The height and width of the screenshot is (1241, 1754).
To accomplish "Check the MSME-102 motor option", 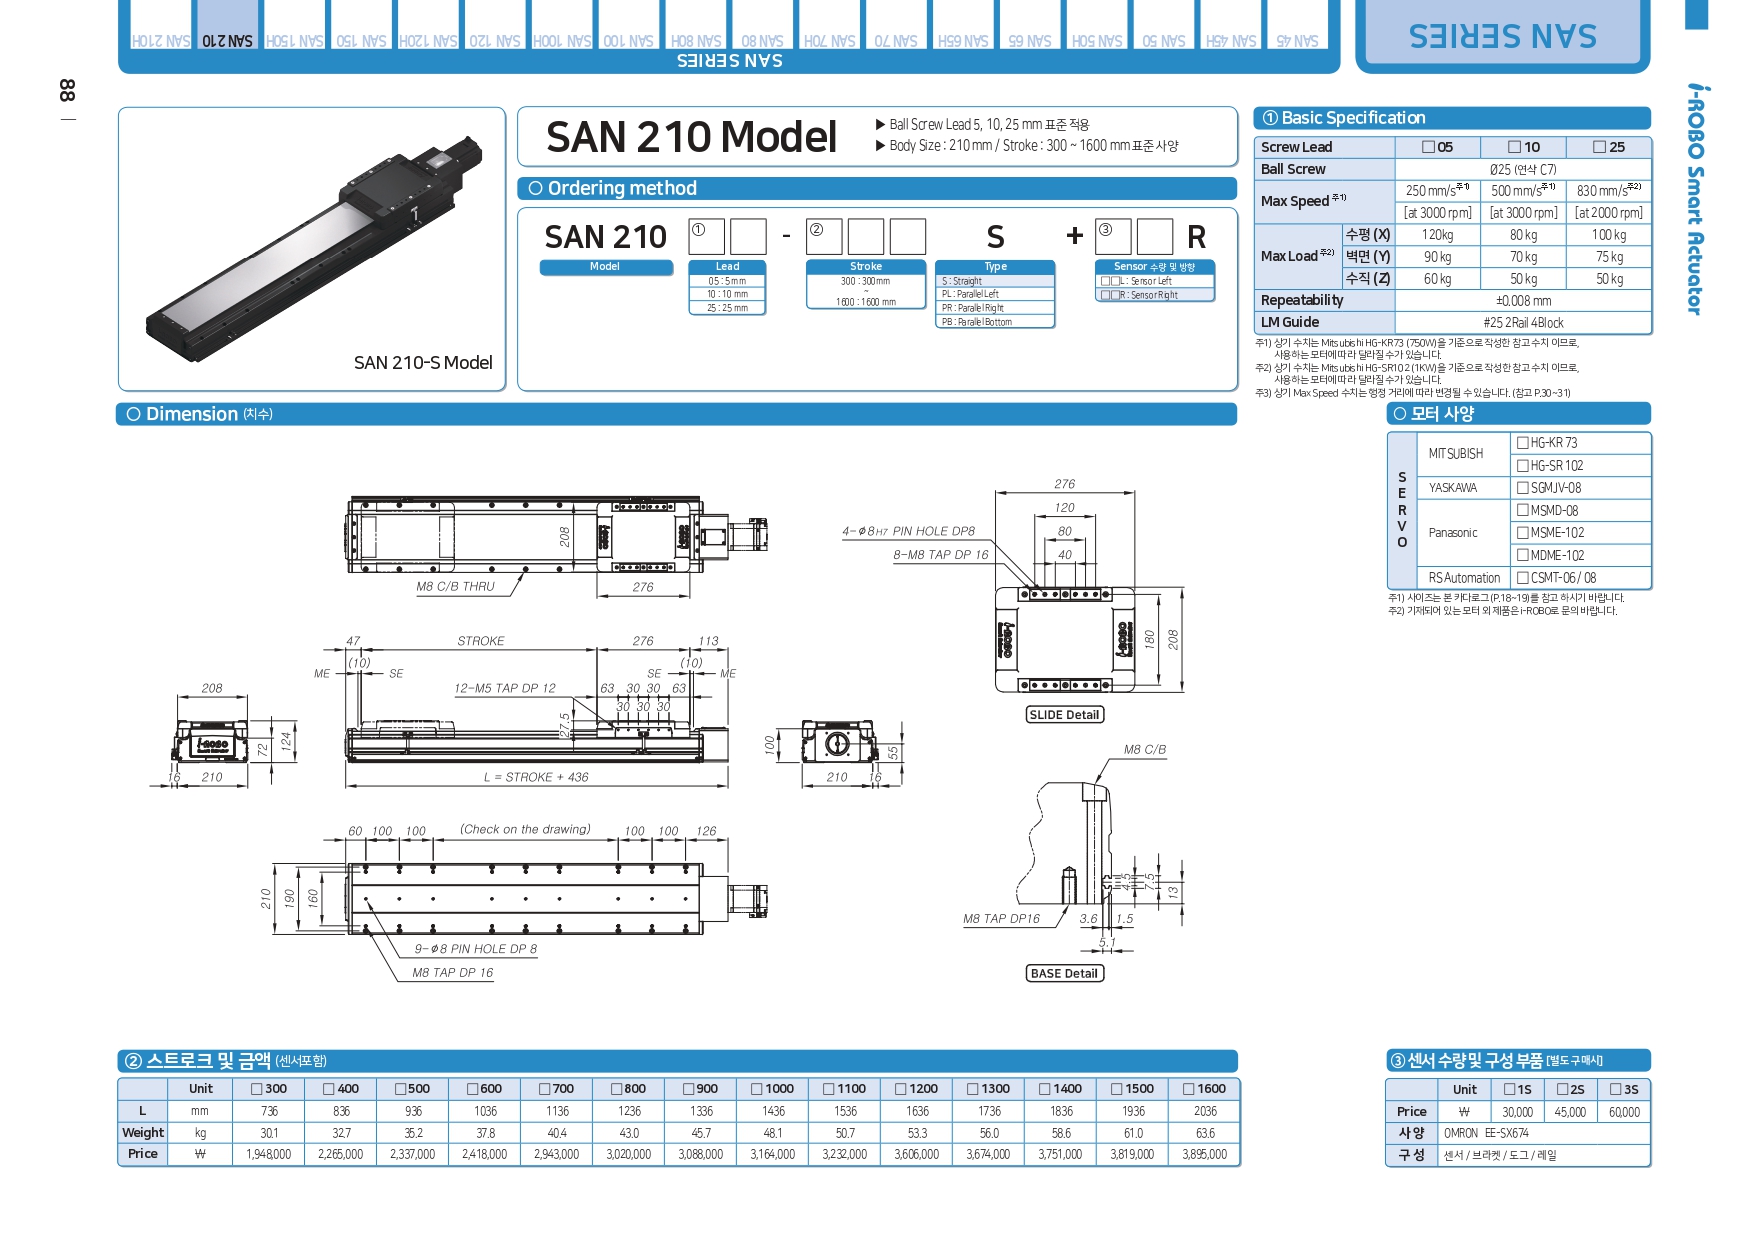I will pyautogui.click(x=1523, y=533).
